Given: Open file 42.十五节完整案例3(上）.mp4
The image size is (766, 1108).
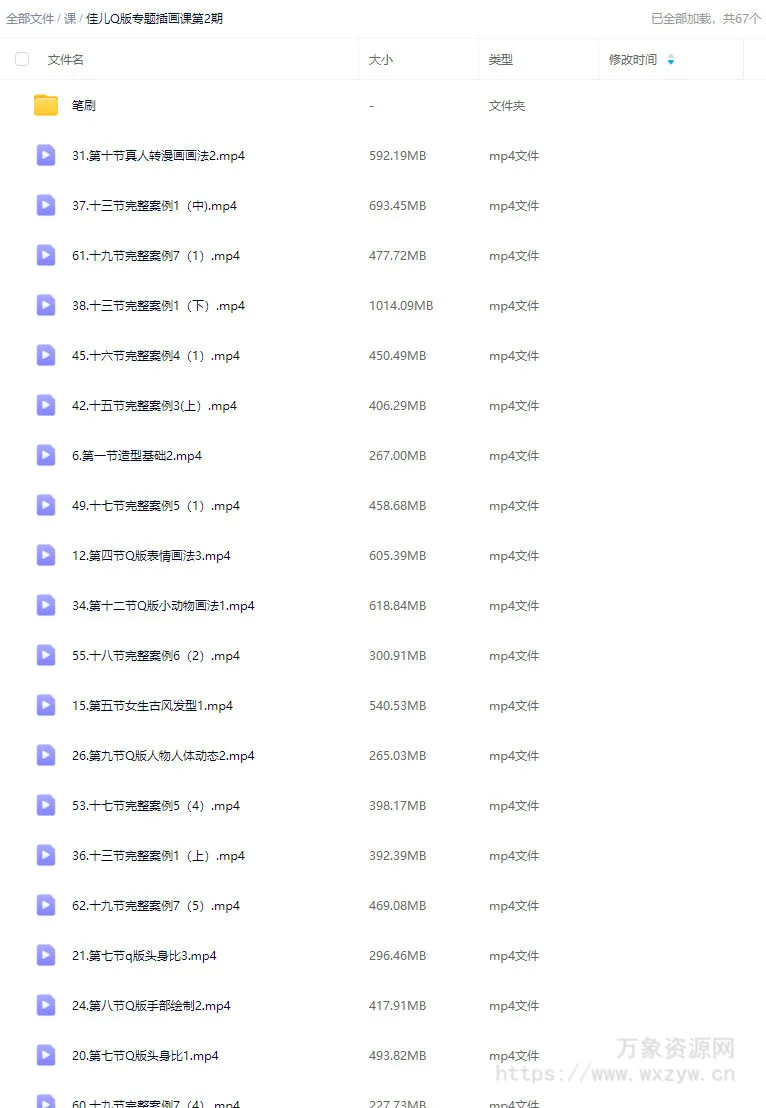Looking at the screenshot, I should [x=154, y=406].
